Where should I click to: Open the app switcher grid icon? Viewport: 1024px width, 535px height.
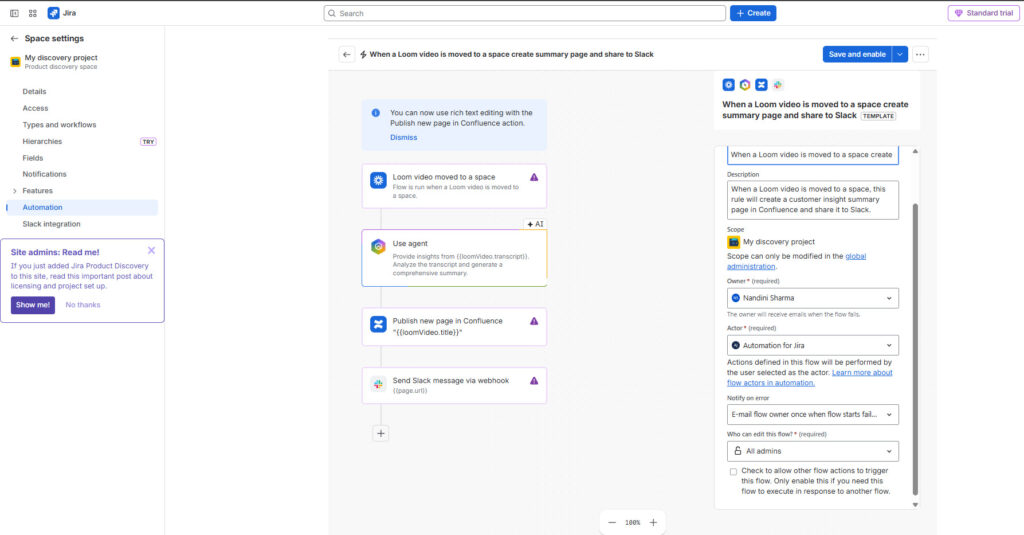(33, 13)
